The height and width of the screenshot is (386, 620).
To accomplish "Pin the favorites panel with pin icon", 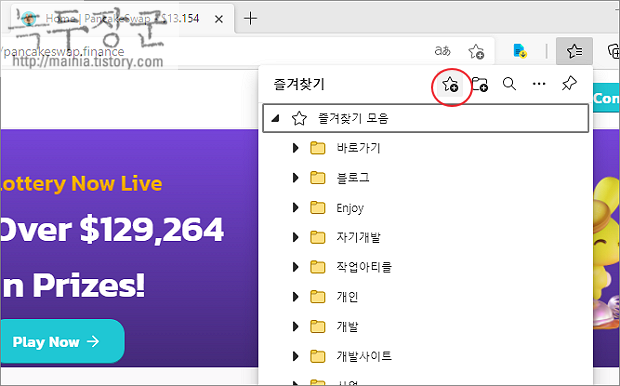I will (x=569, y=83).
